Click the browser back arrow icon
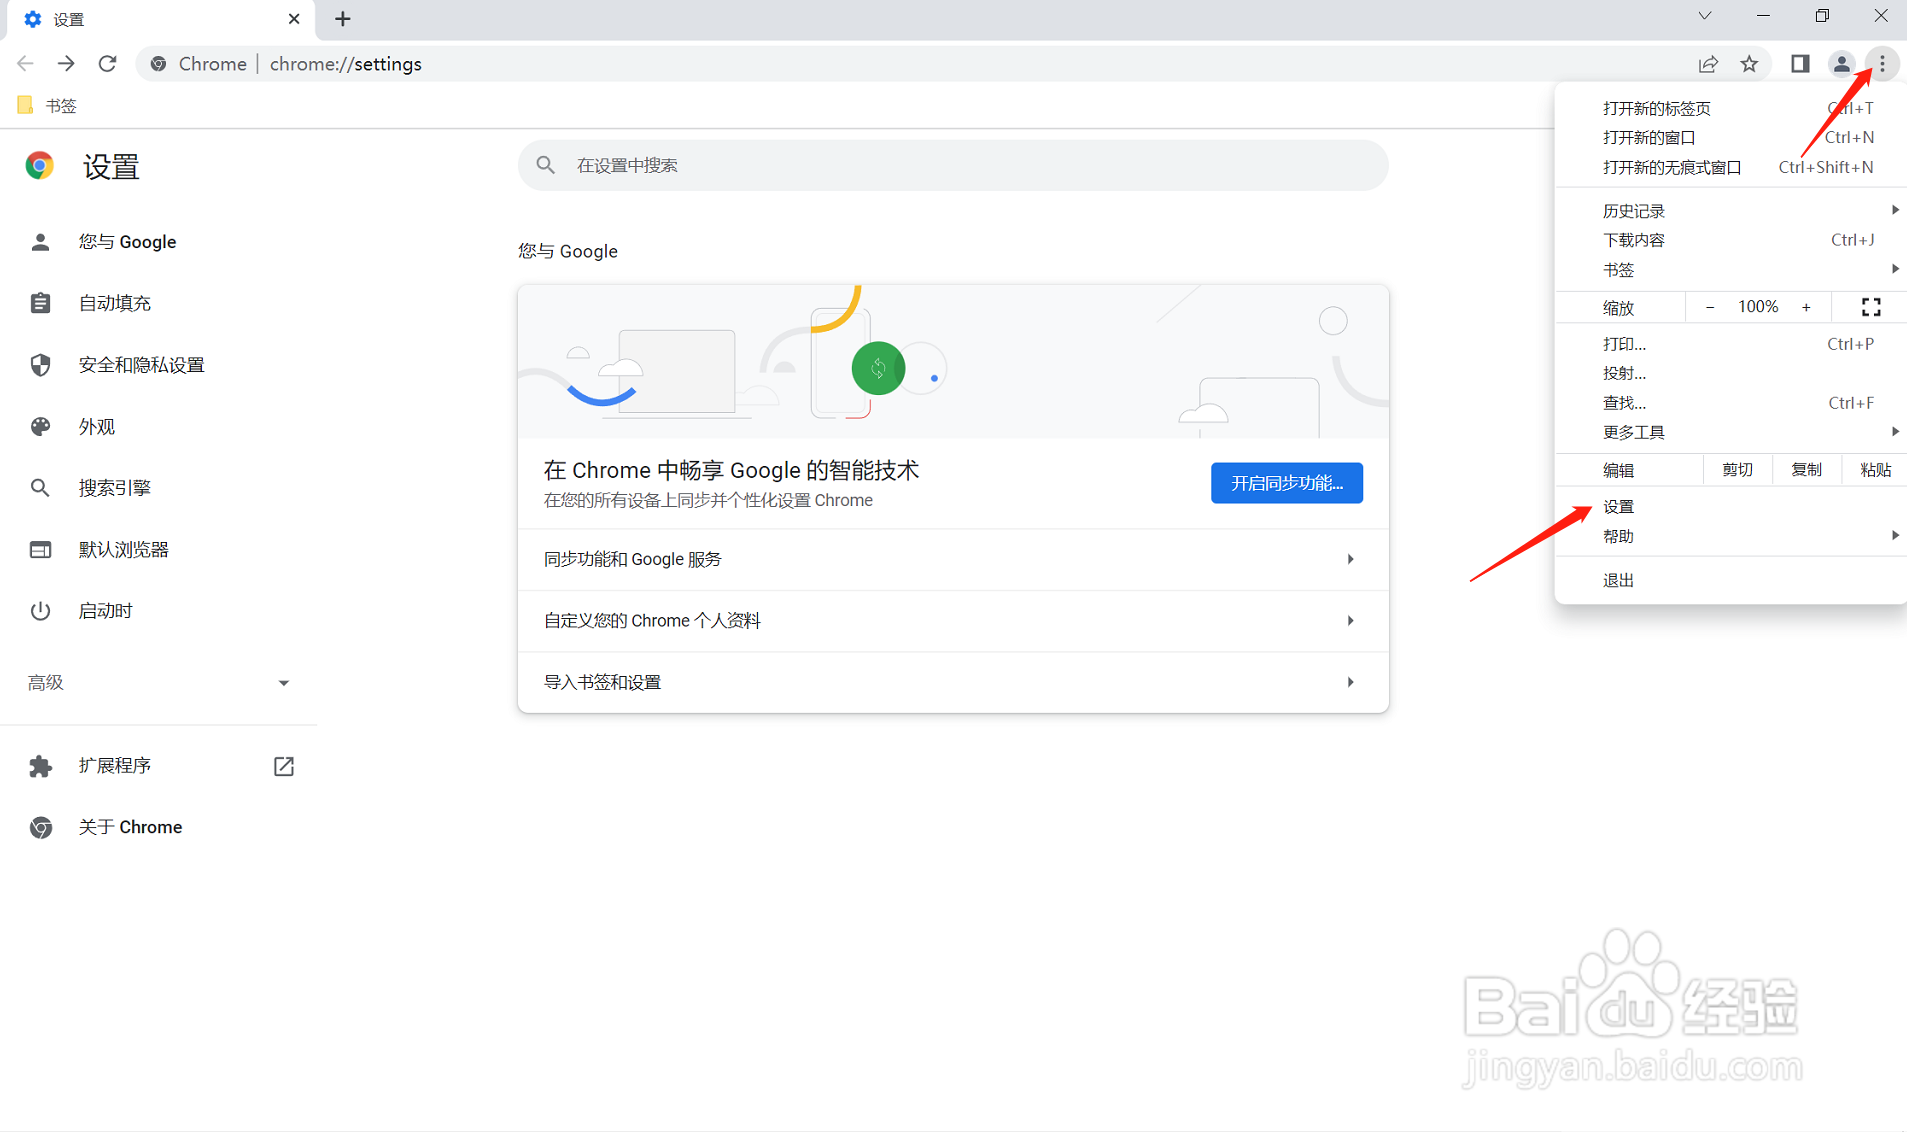Image resolution: width=1907 pixels, height=1132 pixels. click(x=25, y=64)
